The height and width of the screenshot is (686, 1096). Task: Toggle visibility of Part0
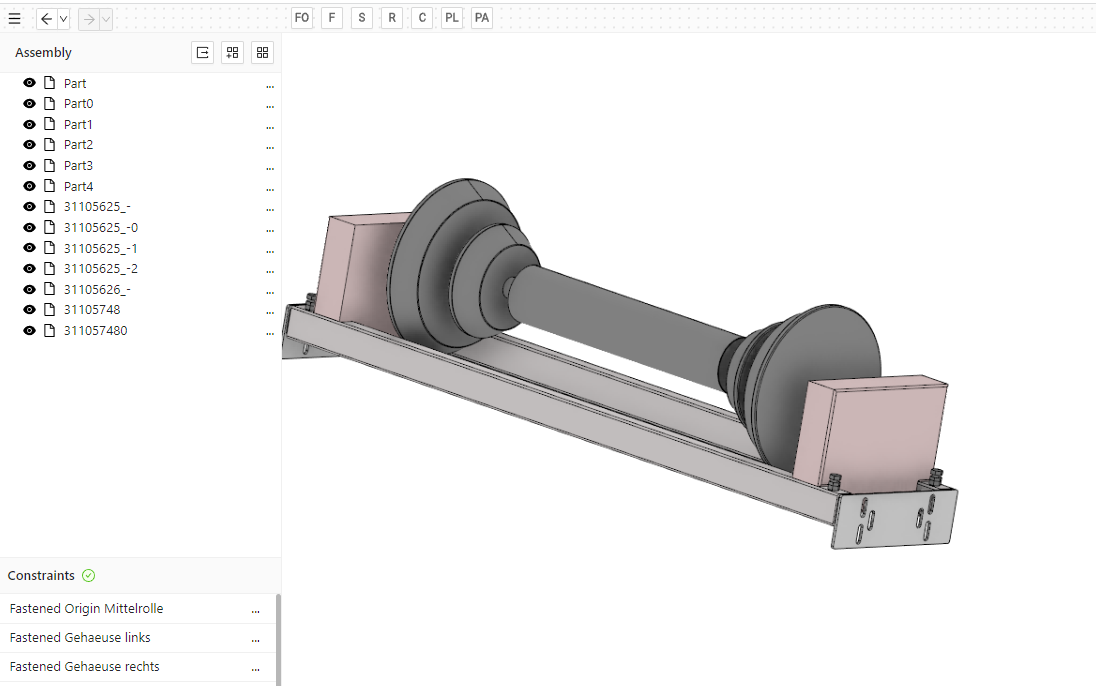pos(29,103)
